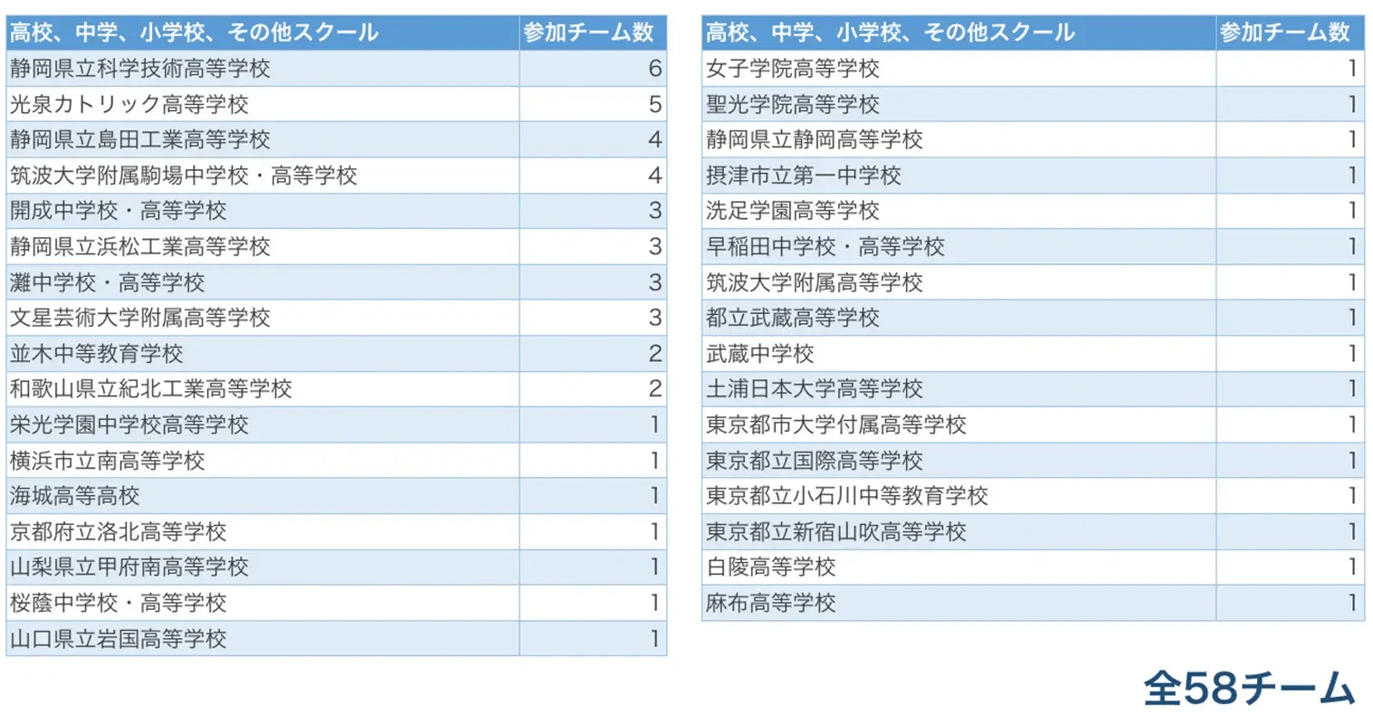Click the 女子学院高等学校 cell

coord(792,69)
